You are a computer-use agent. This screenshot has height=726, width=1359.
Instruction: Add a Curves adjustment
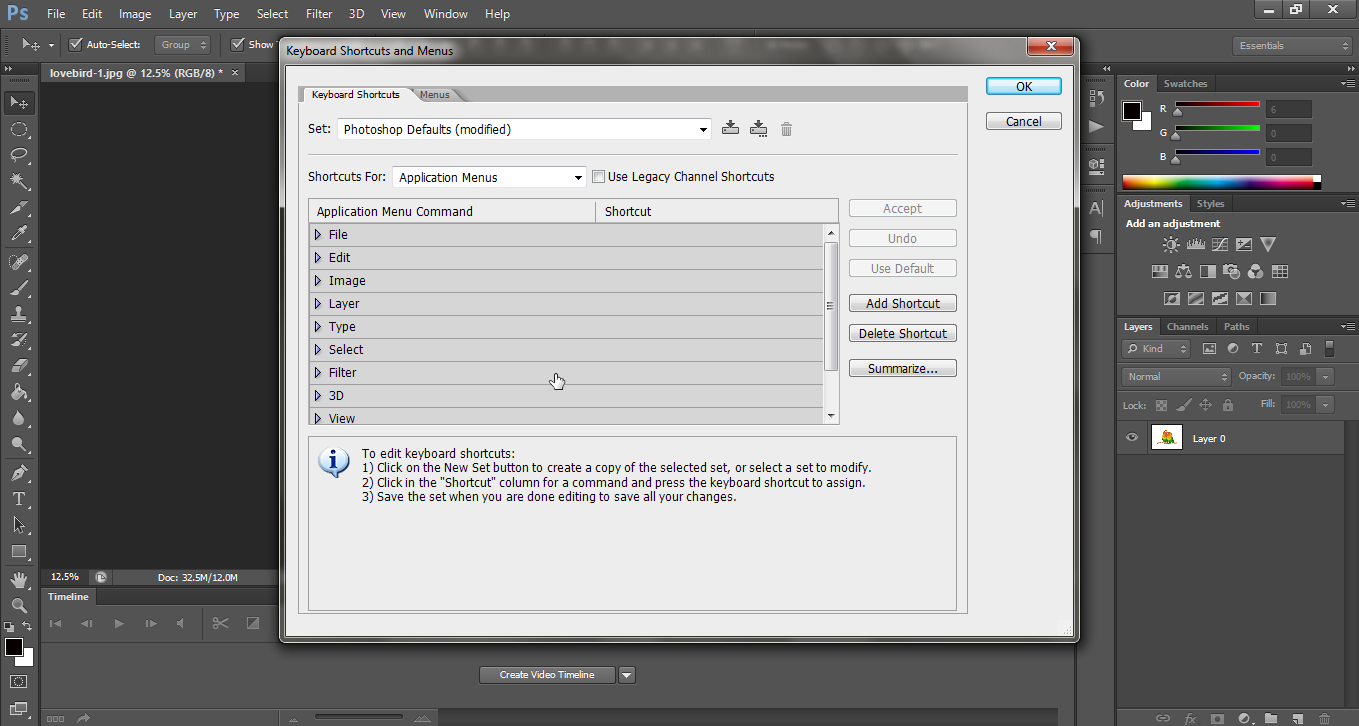click(1220, 244)
